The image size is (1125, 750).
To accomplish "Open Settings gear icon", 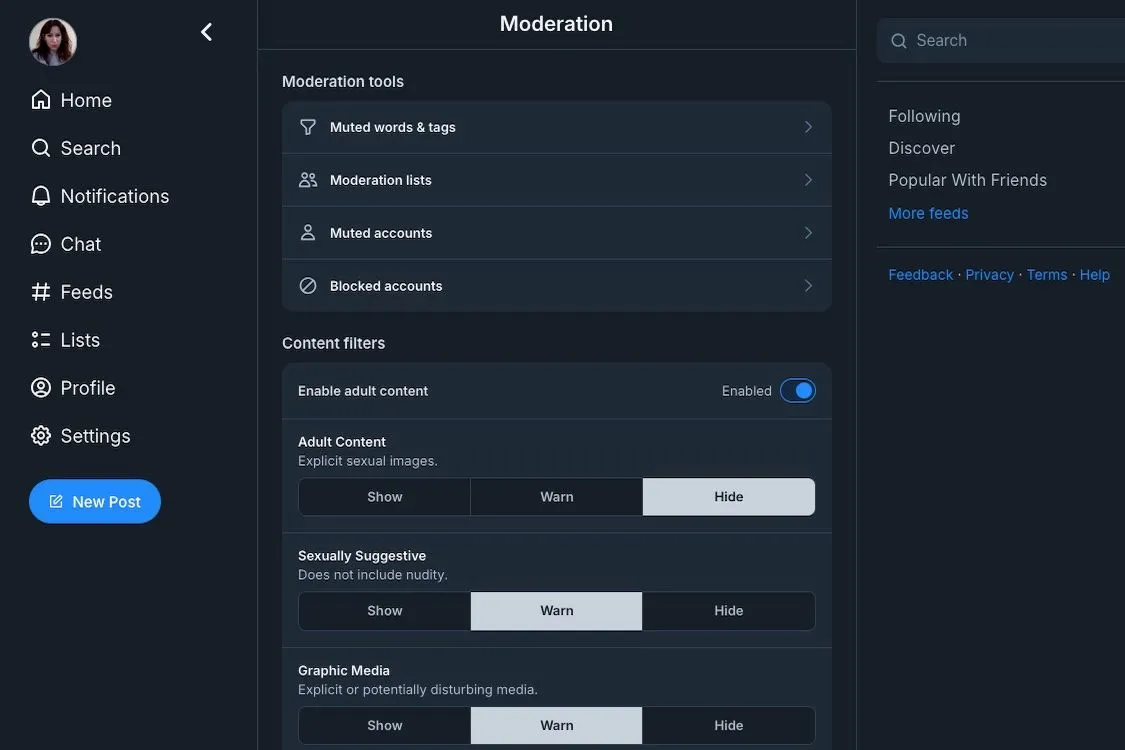I will click(41, 436).
